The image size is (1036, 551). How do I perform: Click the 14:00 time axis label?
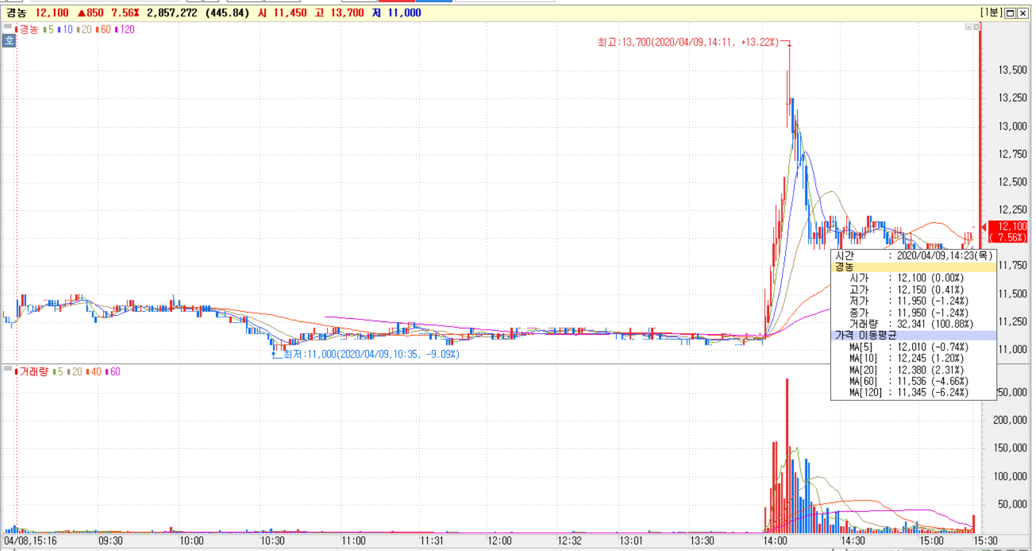[775, 540]
